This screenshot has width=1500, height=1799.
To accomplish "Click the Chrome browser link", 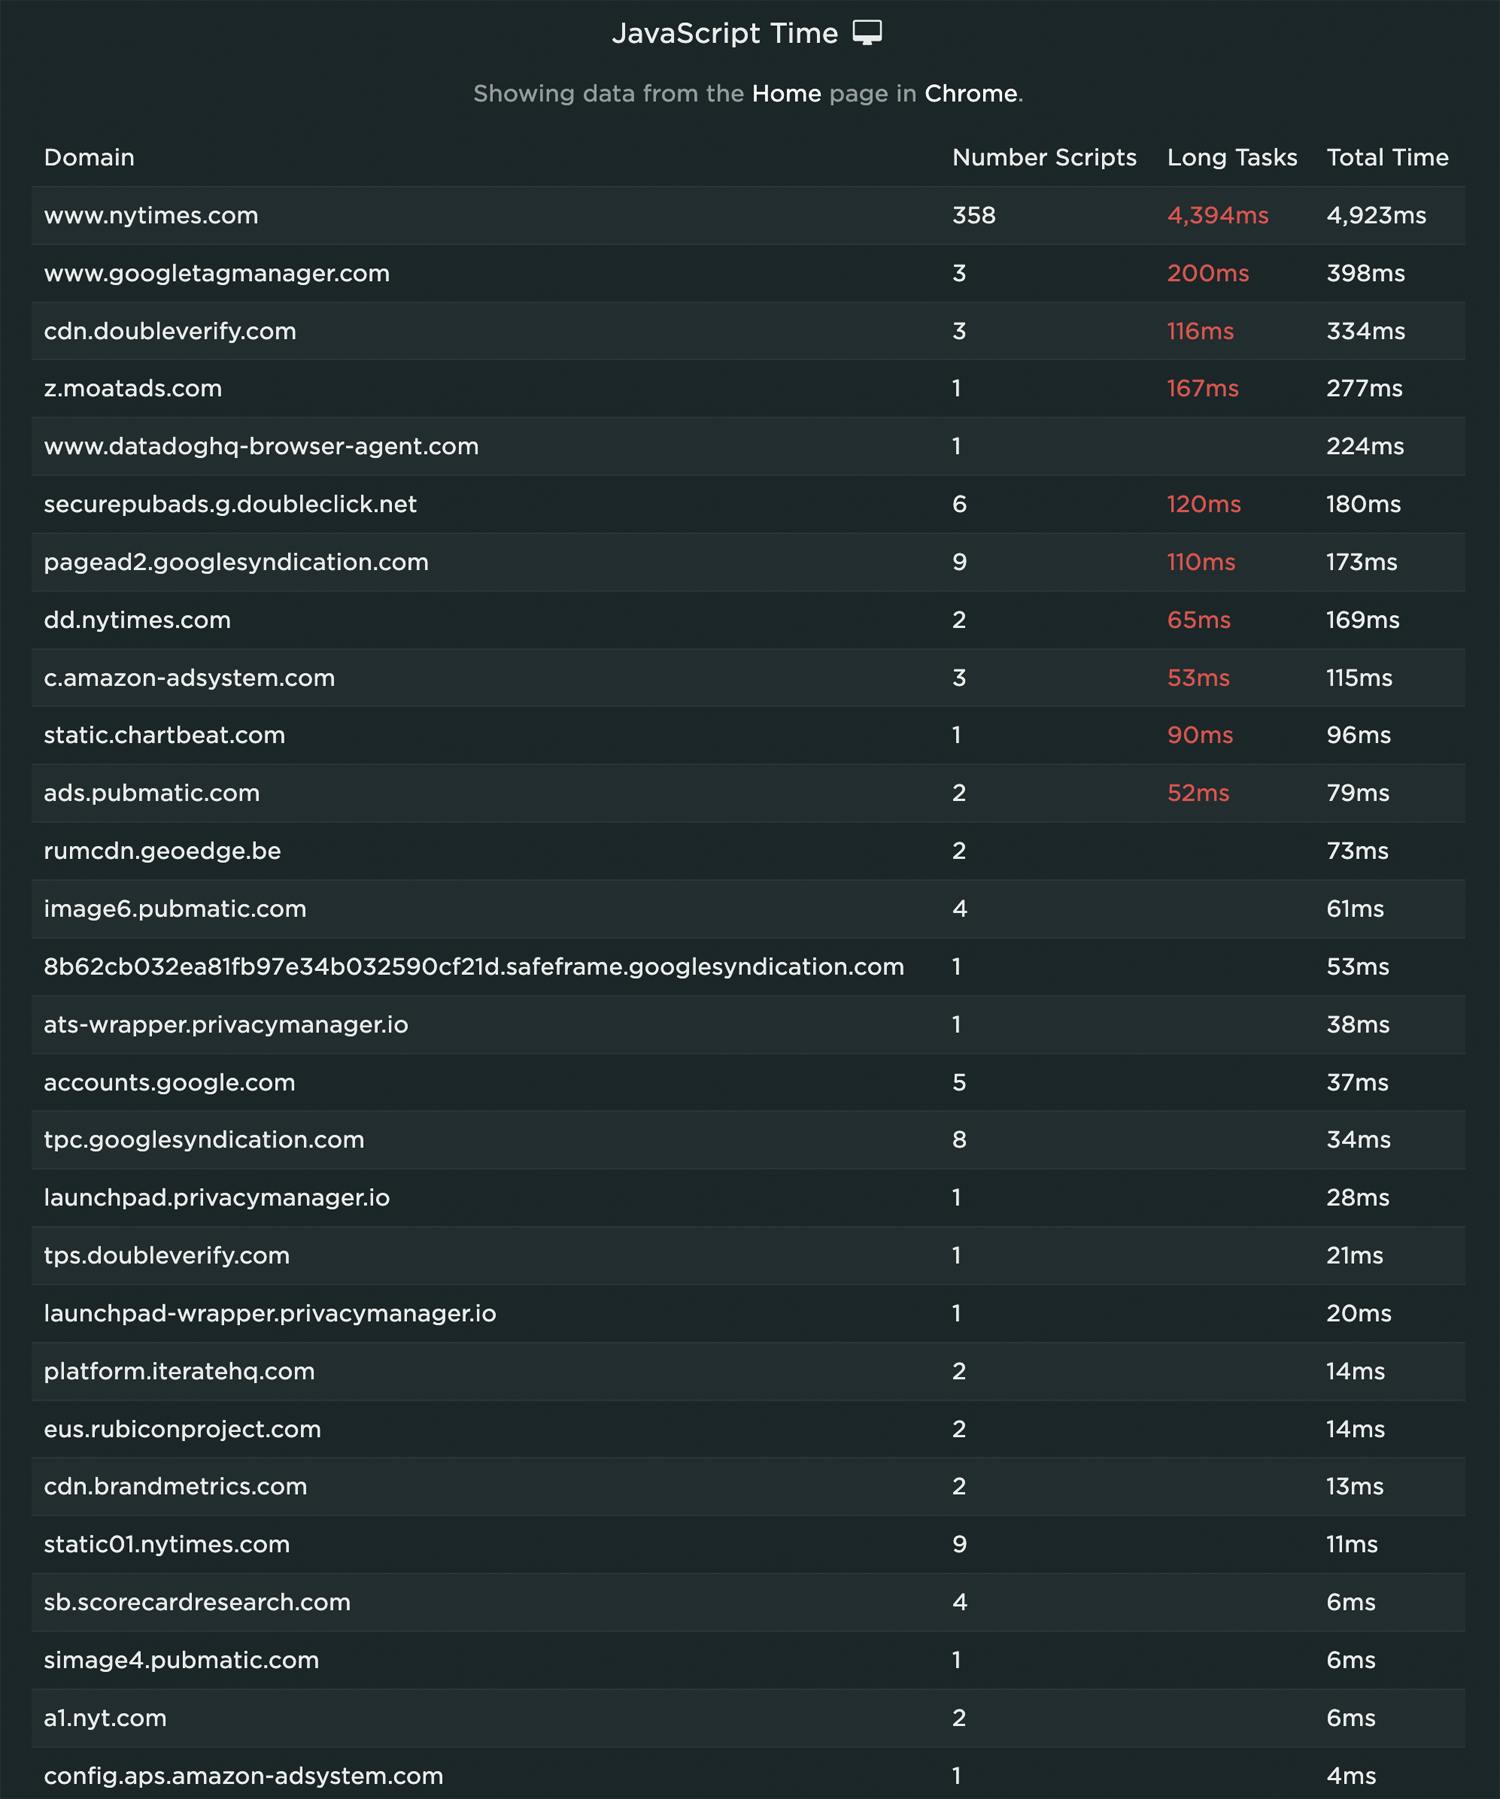I will tap(970, 94).
